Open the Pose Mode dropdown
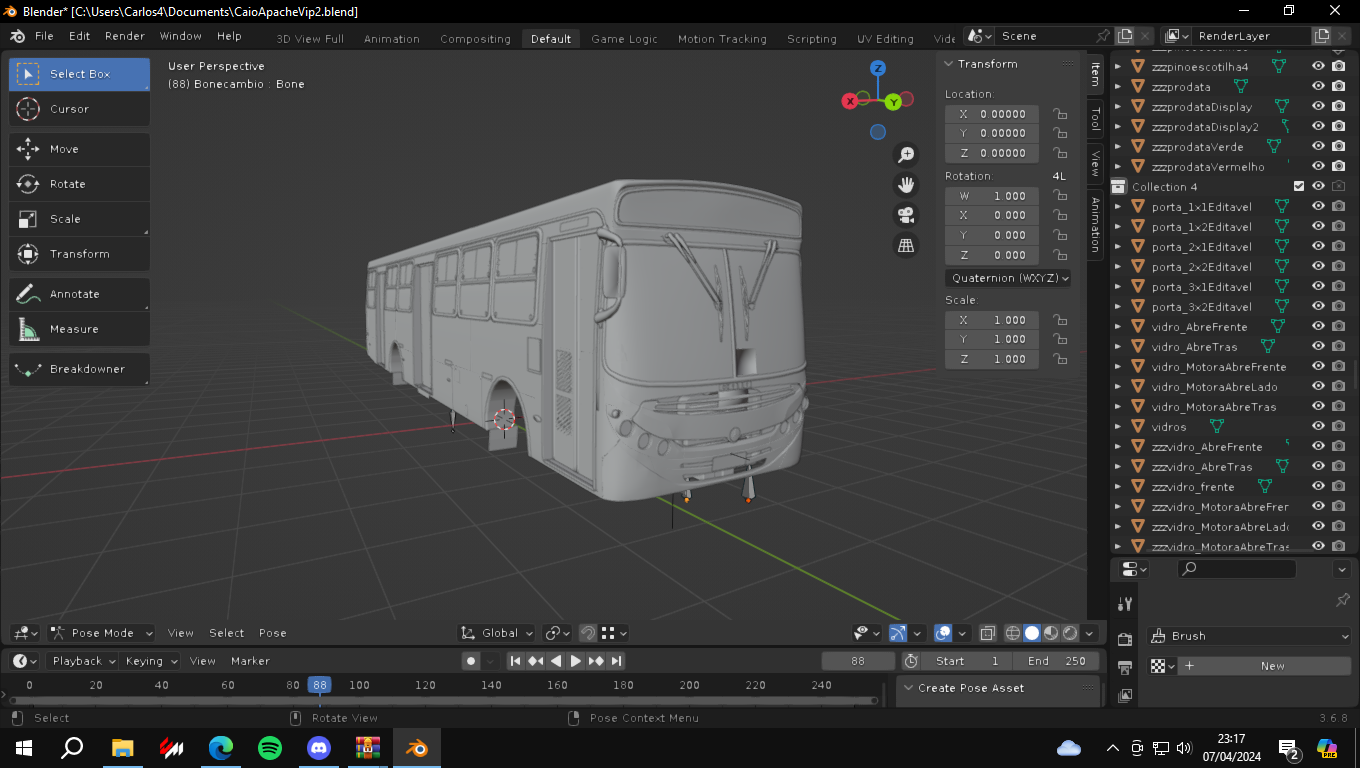 click(x=101, y=633)
